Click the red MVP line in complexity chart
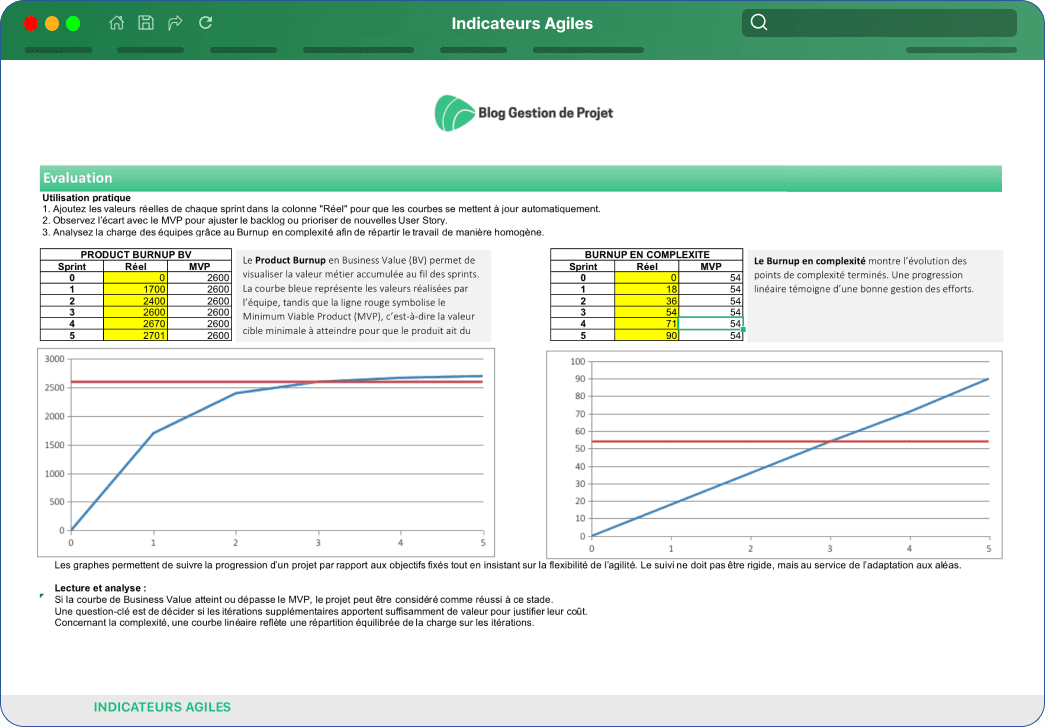Screen dimensions: 1045x727 pyautogui.click(x=790, y=441)
